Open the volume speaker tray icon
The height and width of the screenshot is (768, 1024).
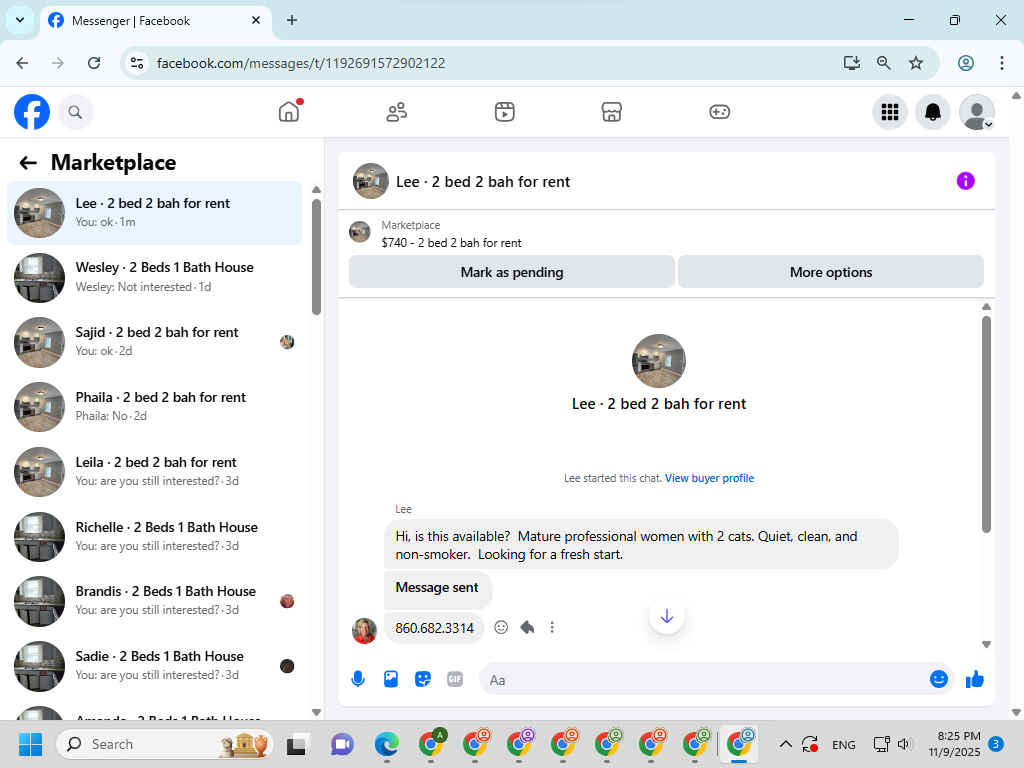904,744
